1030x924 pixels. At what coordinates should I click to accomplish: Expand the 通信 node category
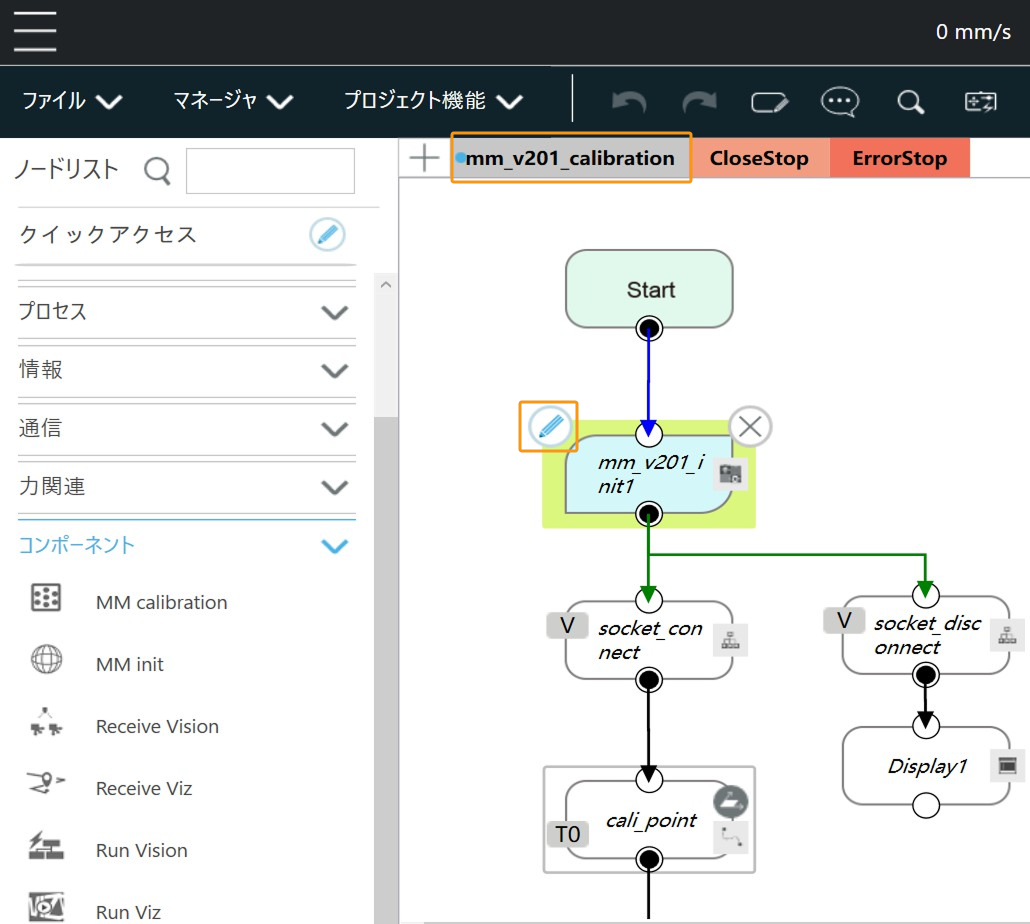point(186,429)
